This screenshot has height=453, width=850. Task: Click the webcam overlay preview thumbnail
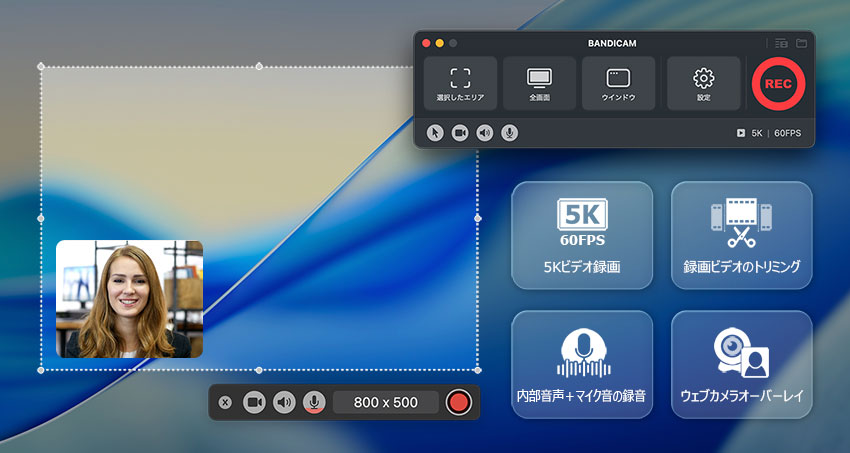[x=129, y=299]
